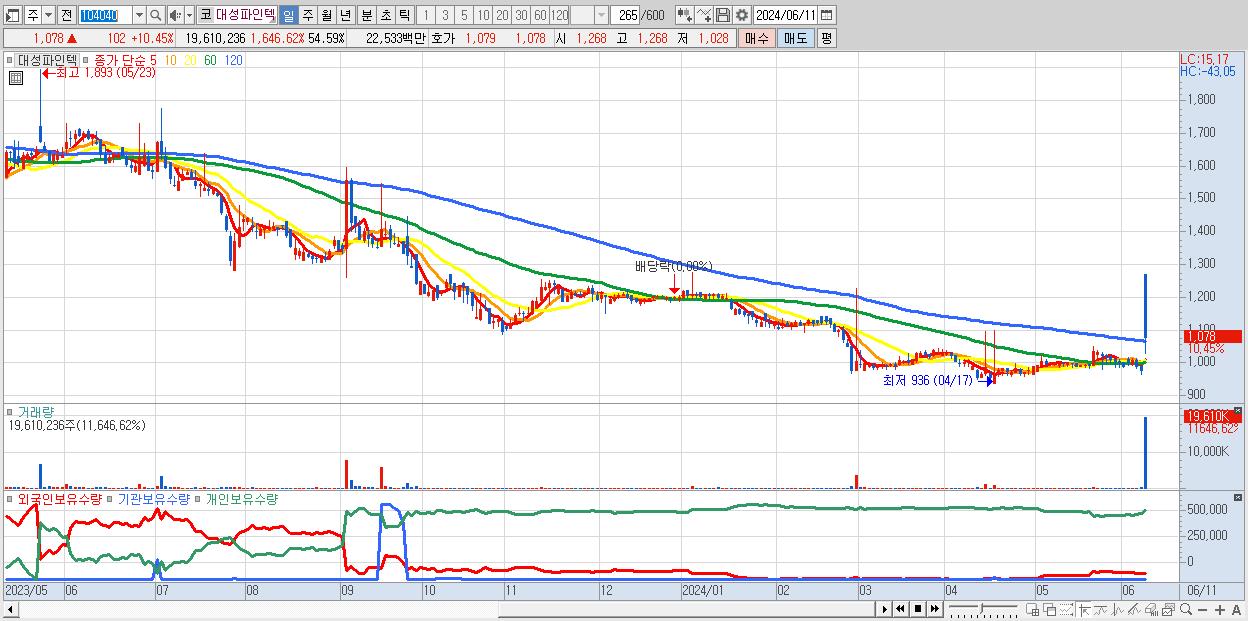Choose interval 5 button
This screenshot has height=621, width=1248.
pyautogui.click(x=464, y=15)
